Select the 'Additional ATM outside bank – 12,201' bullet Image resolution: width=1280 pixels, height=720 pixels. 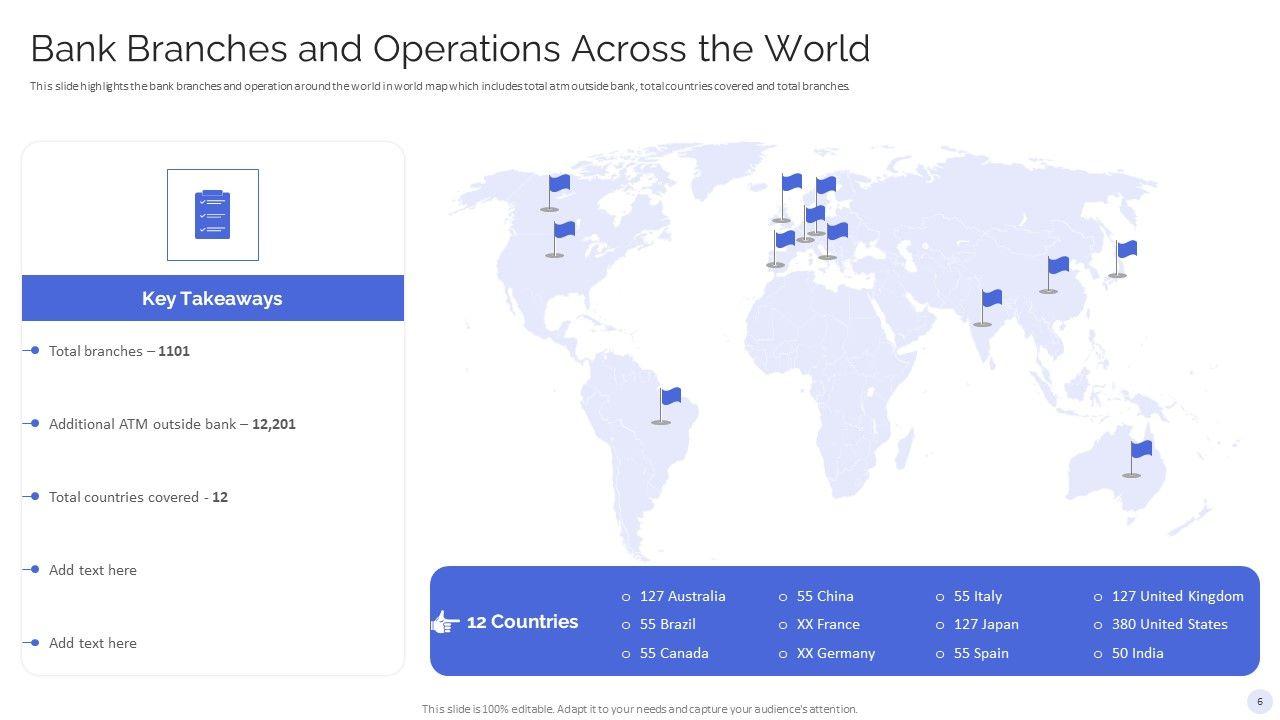coord(172,424)
